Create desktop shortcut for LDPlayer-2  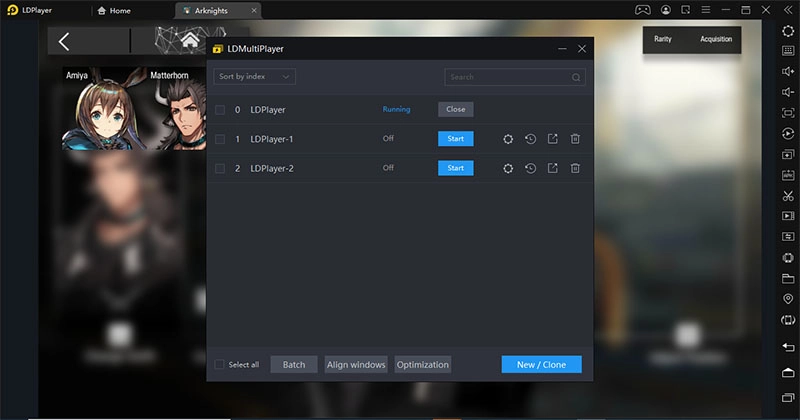[x=553, y=168]
